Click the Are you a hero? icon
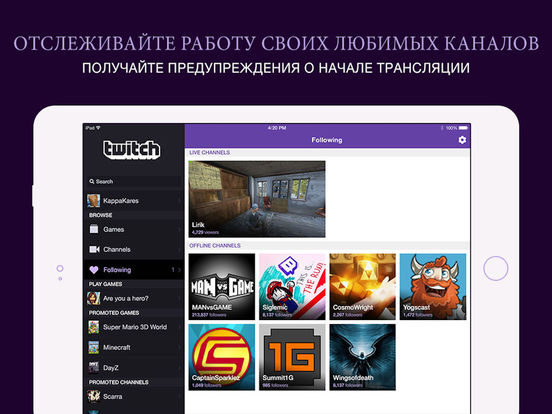Viewport: 552px width, 414px height. click(x=93, y=298)
